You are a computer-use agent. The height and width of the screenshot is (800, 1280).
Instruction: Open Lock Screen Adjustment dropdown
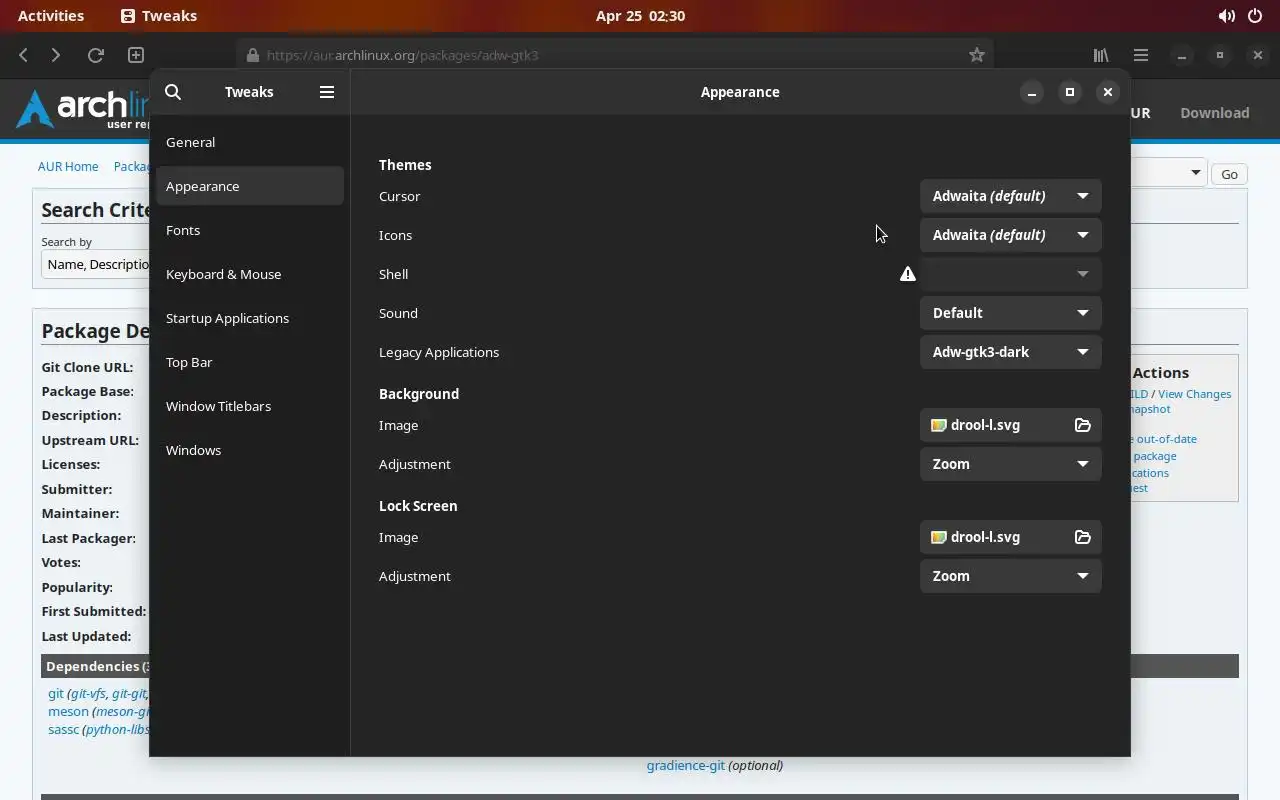(1010, 576)
